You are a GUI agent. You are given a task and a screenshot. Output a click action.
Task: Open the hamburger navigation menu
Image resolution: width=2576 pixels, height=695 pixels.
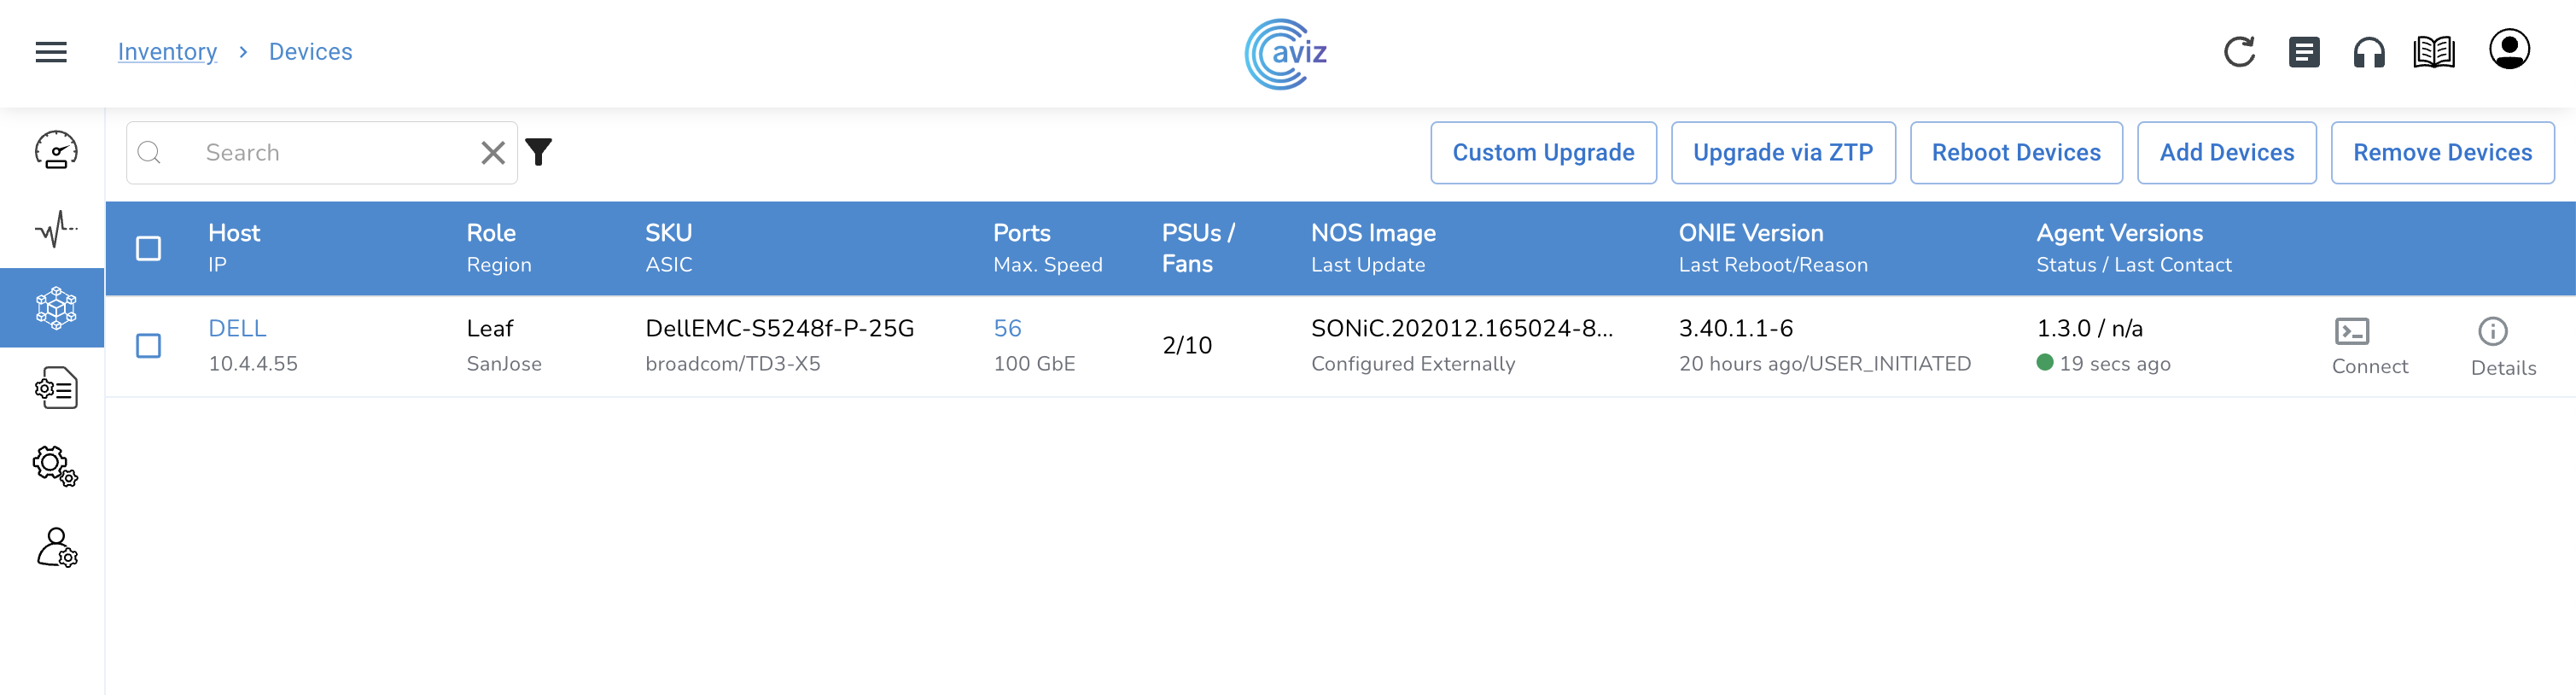pyautogui.click(x=51, y=52)
